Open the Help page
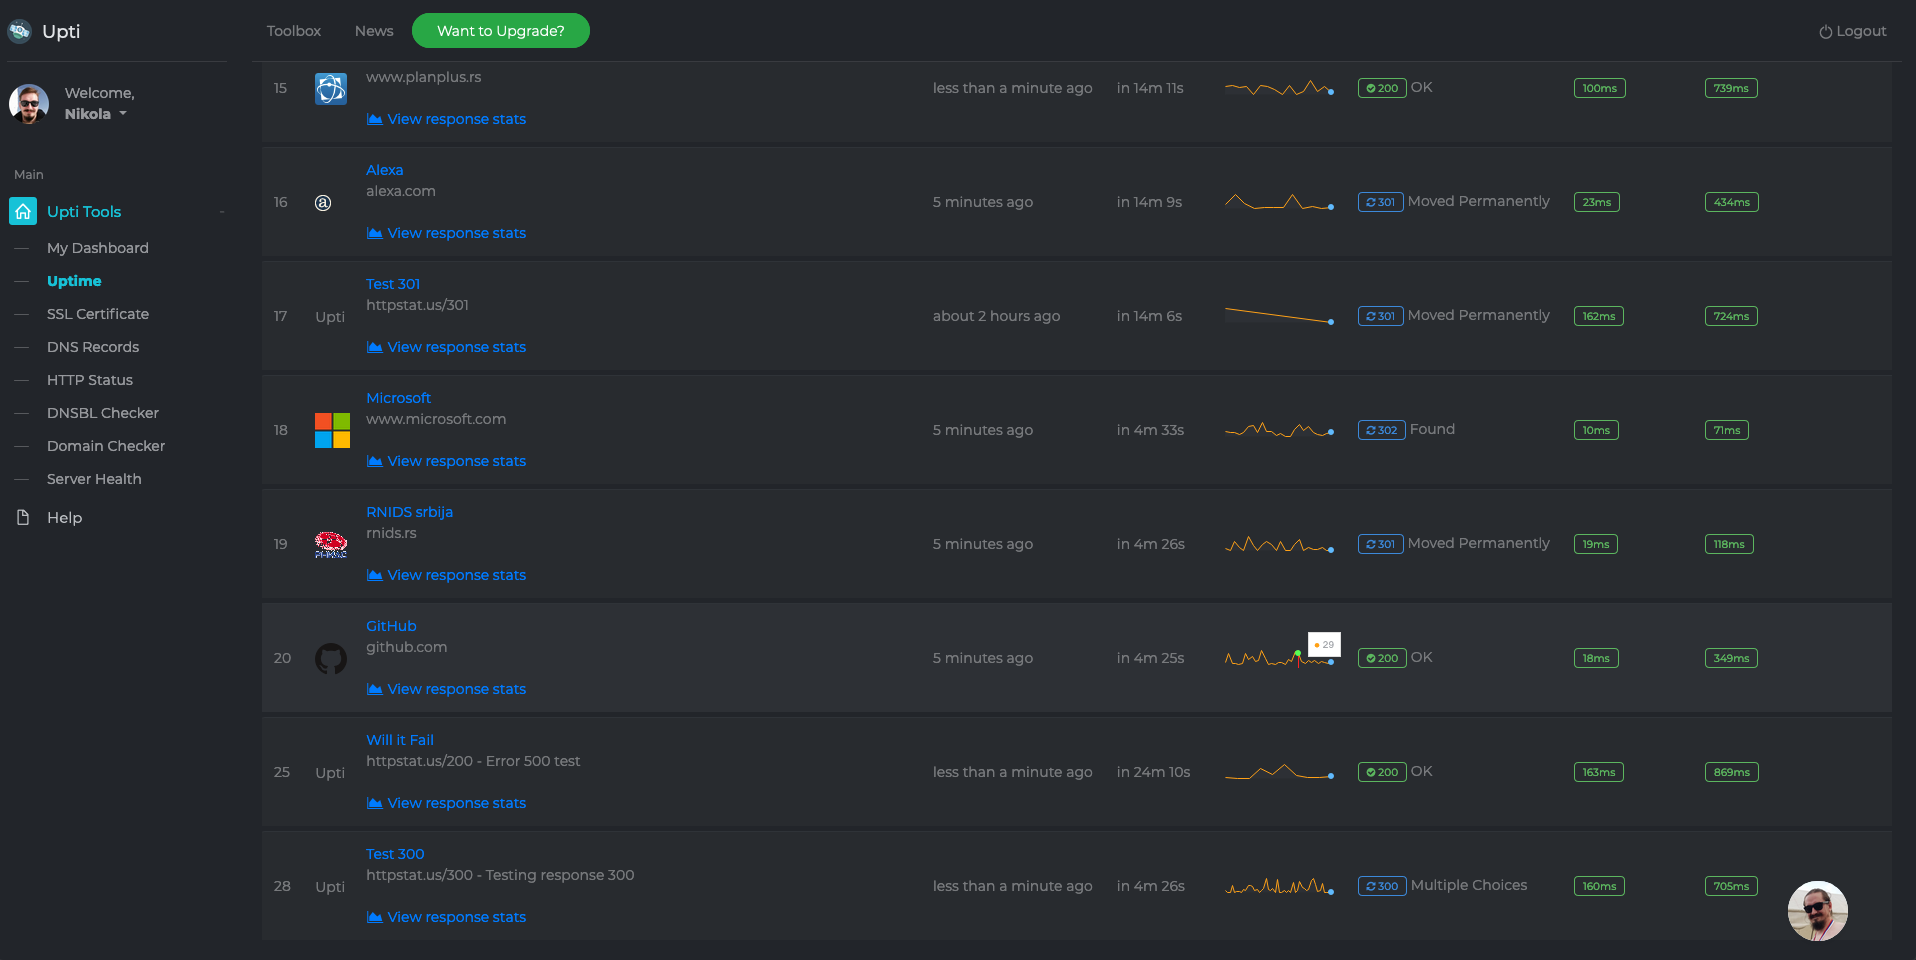The height and width of the screenshot is (960, 1916). (x=64, y=518)
